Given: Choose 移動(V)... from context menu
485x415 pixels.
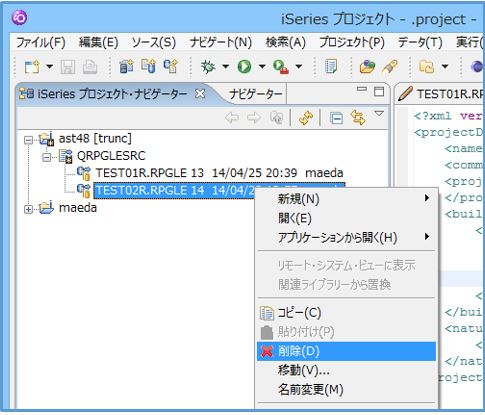Looking at the screenshot, I should tap(347, 370).
